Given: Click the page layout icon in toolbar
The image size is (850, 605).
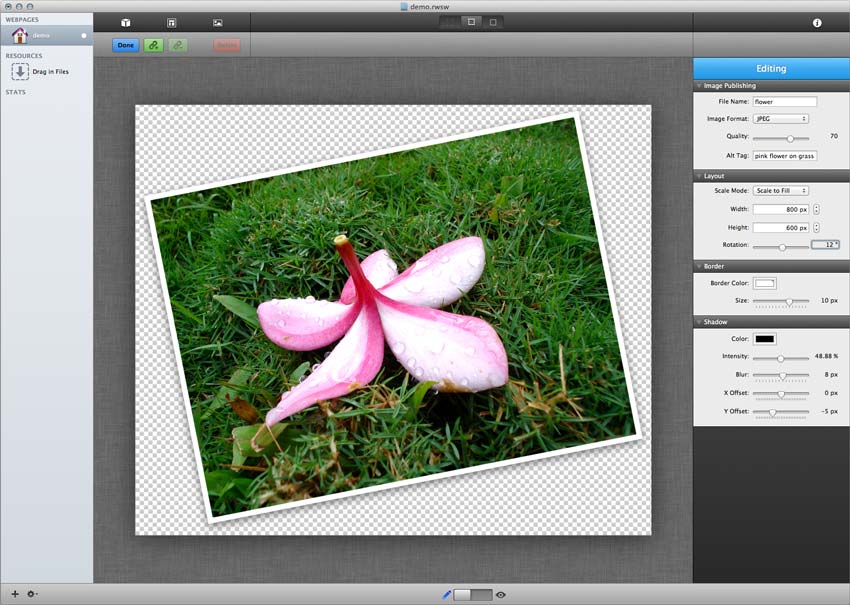Looking at the screenshot, I should [x=172, y=22].
